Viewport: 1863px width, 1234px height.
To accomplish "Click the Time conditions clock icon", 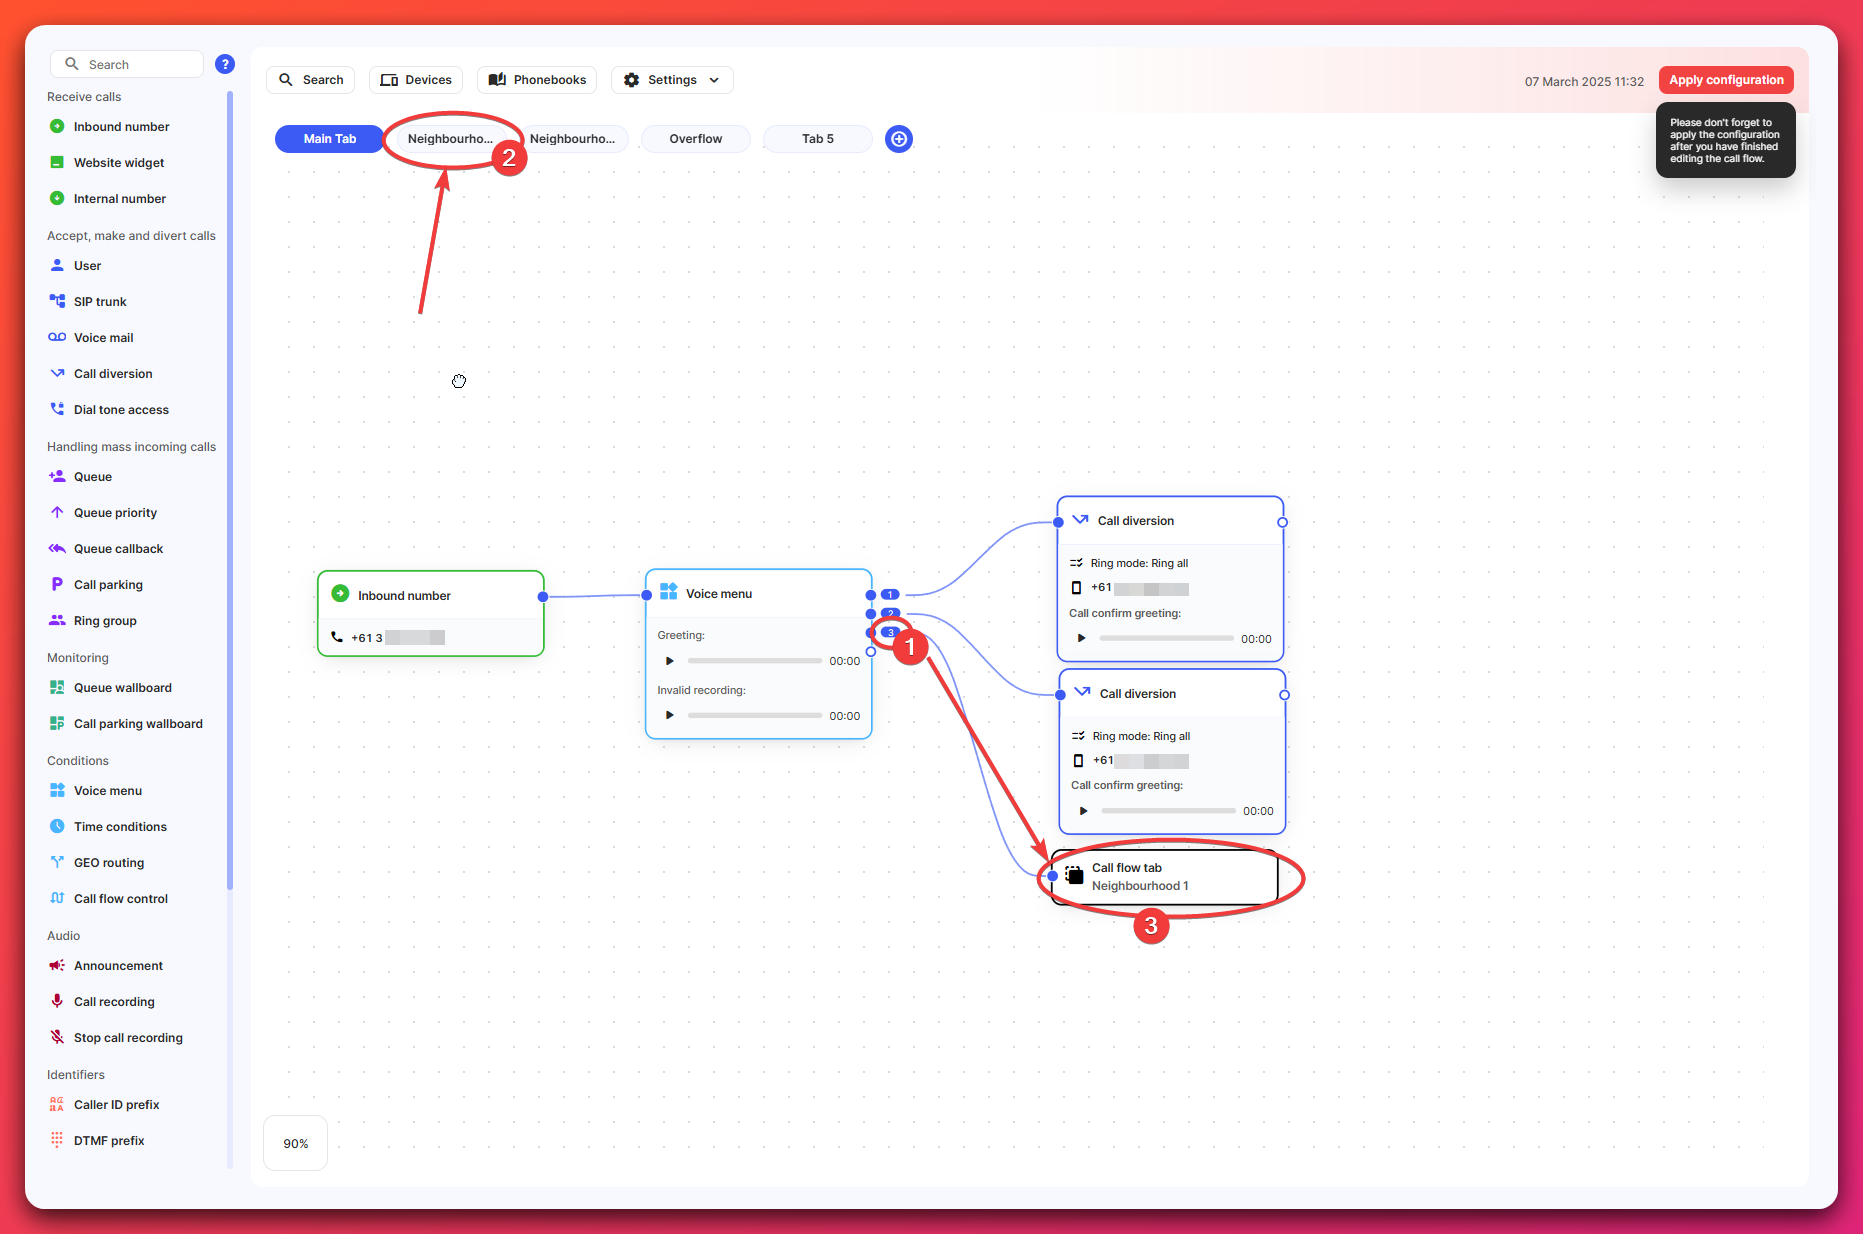I will click(x=57, y=827).
